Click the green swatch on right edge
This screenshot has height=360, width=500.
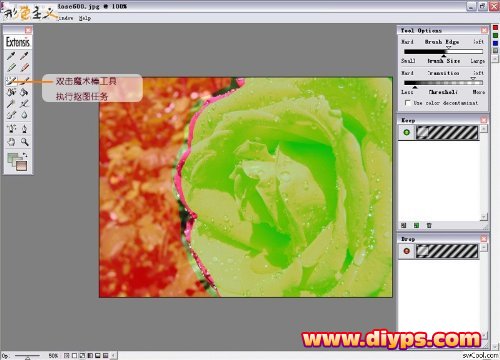click(495, 35)
